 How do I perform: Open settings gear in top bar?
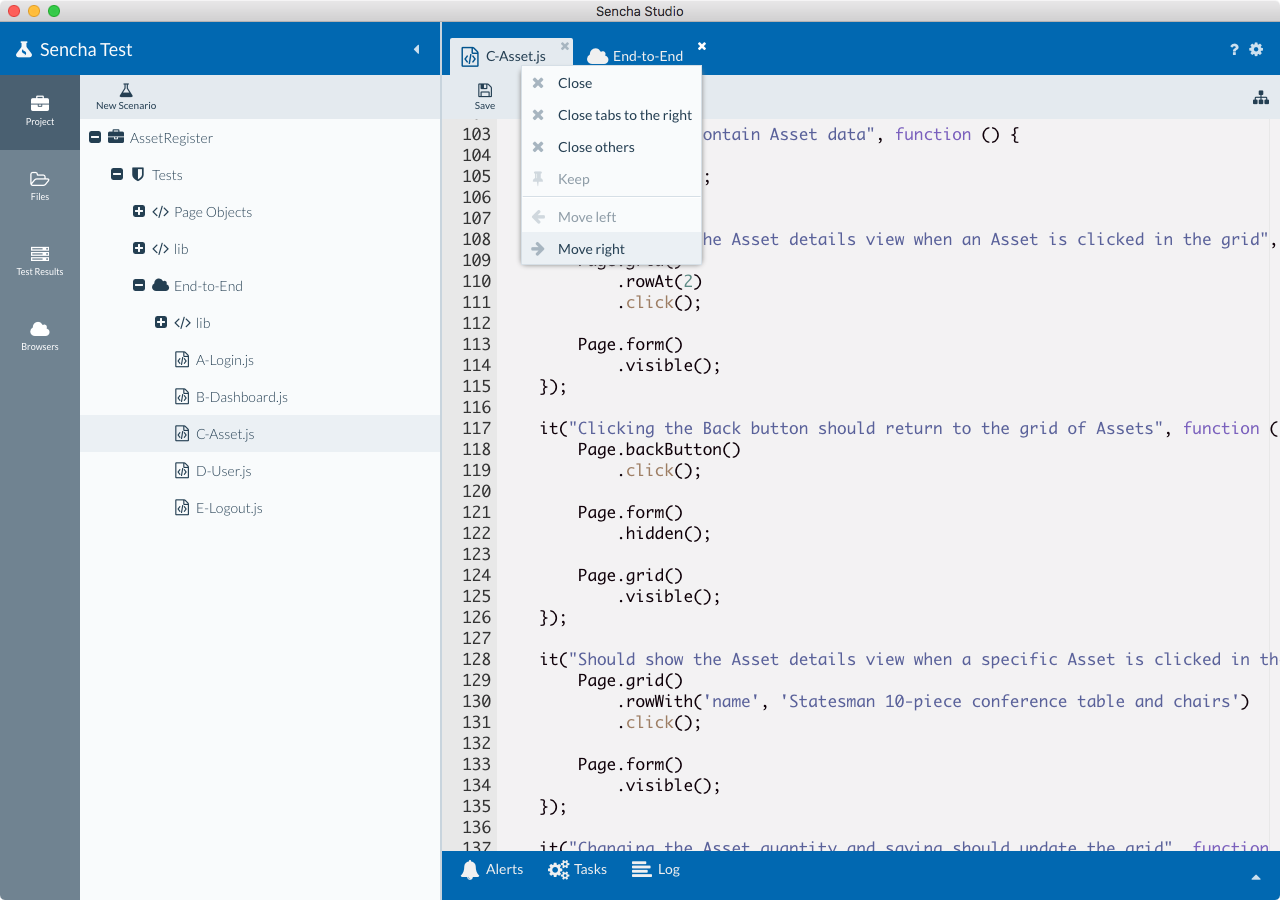pos(1256,49)
